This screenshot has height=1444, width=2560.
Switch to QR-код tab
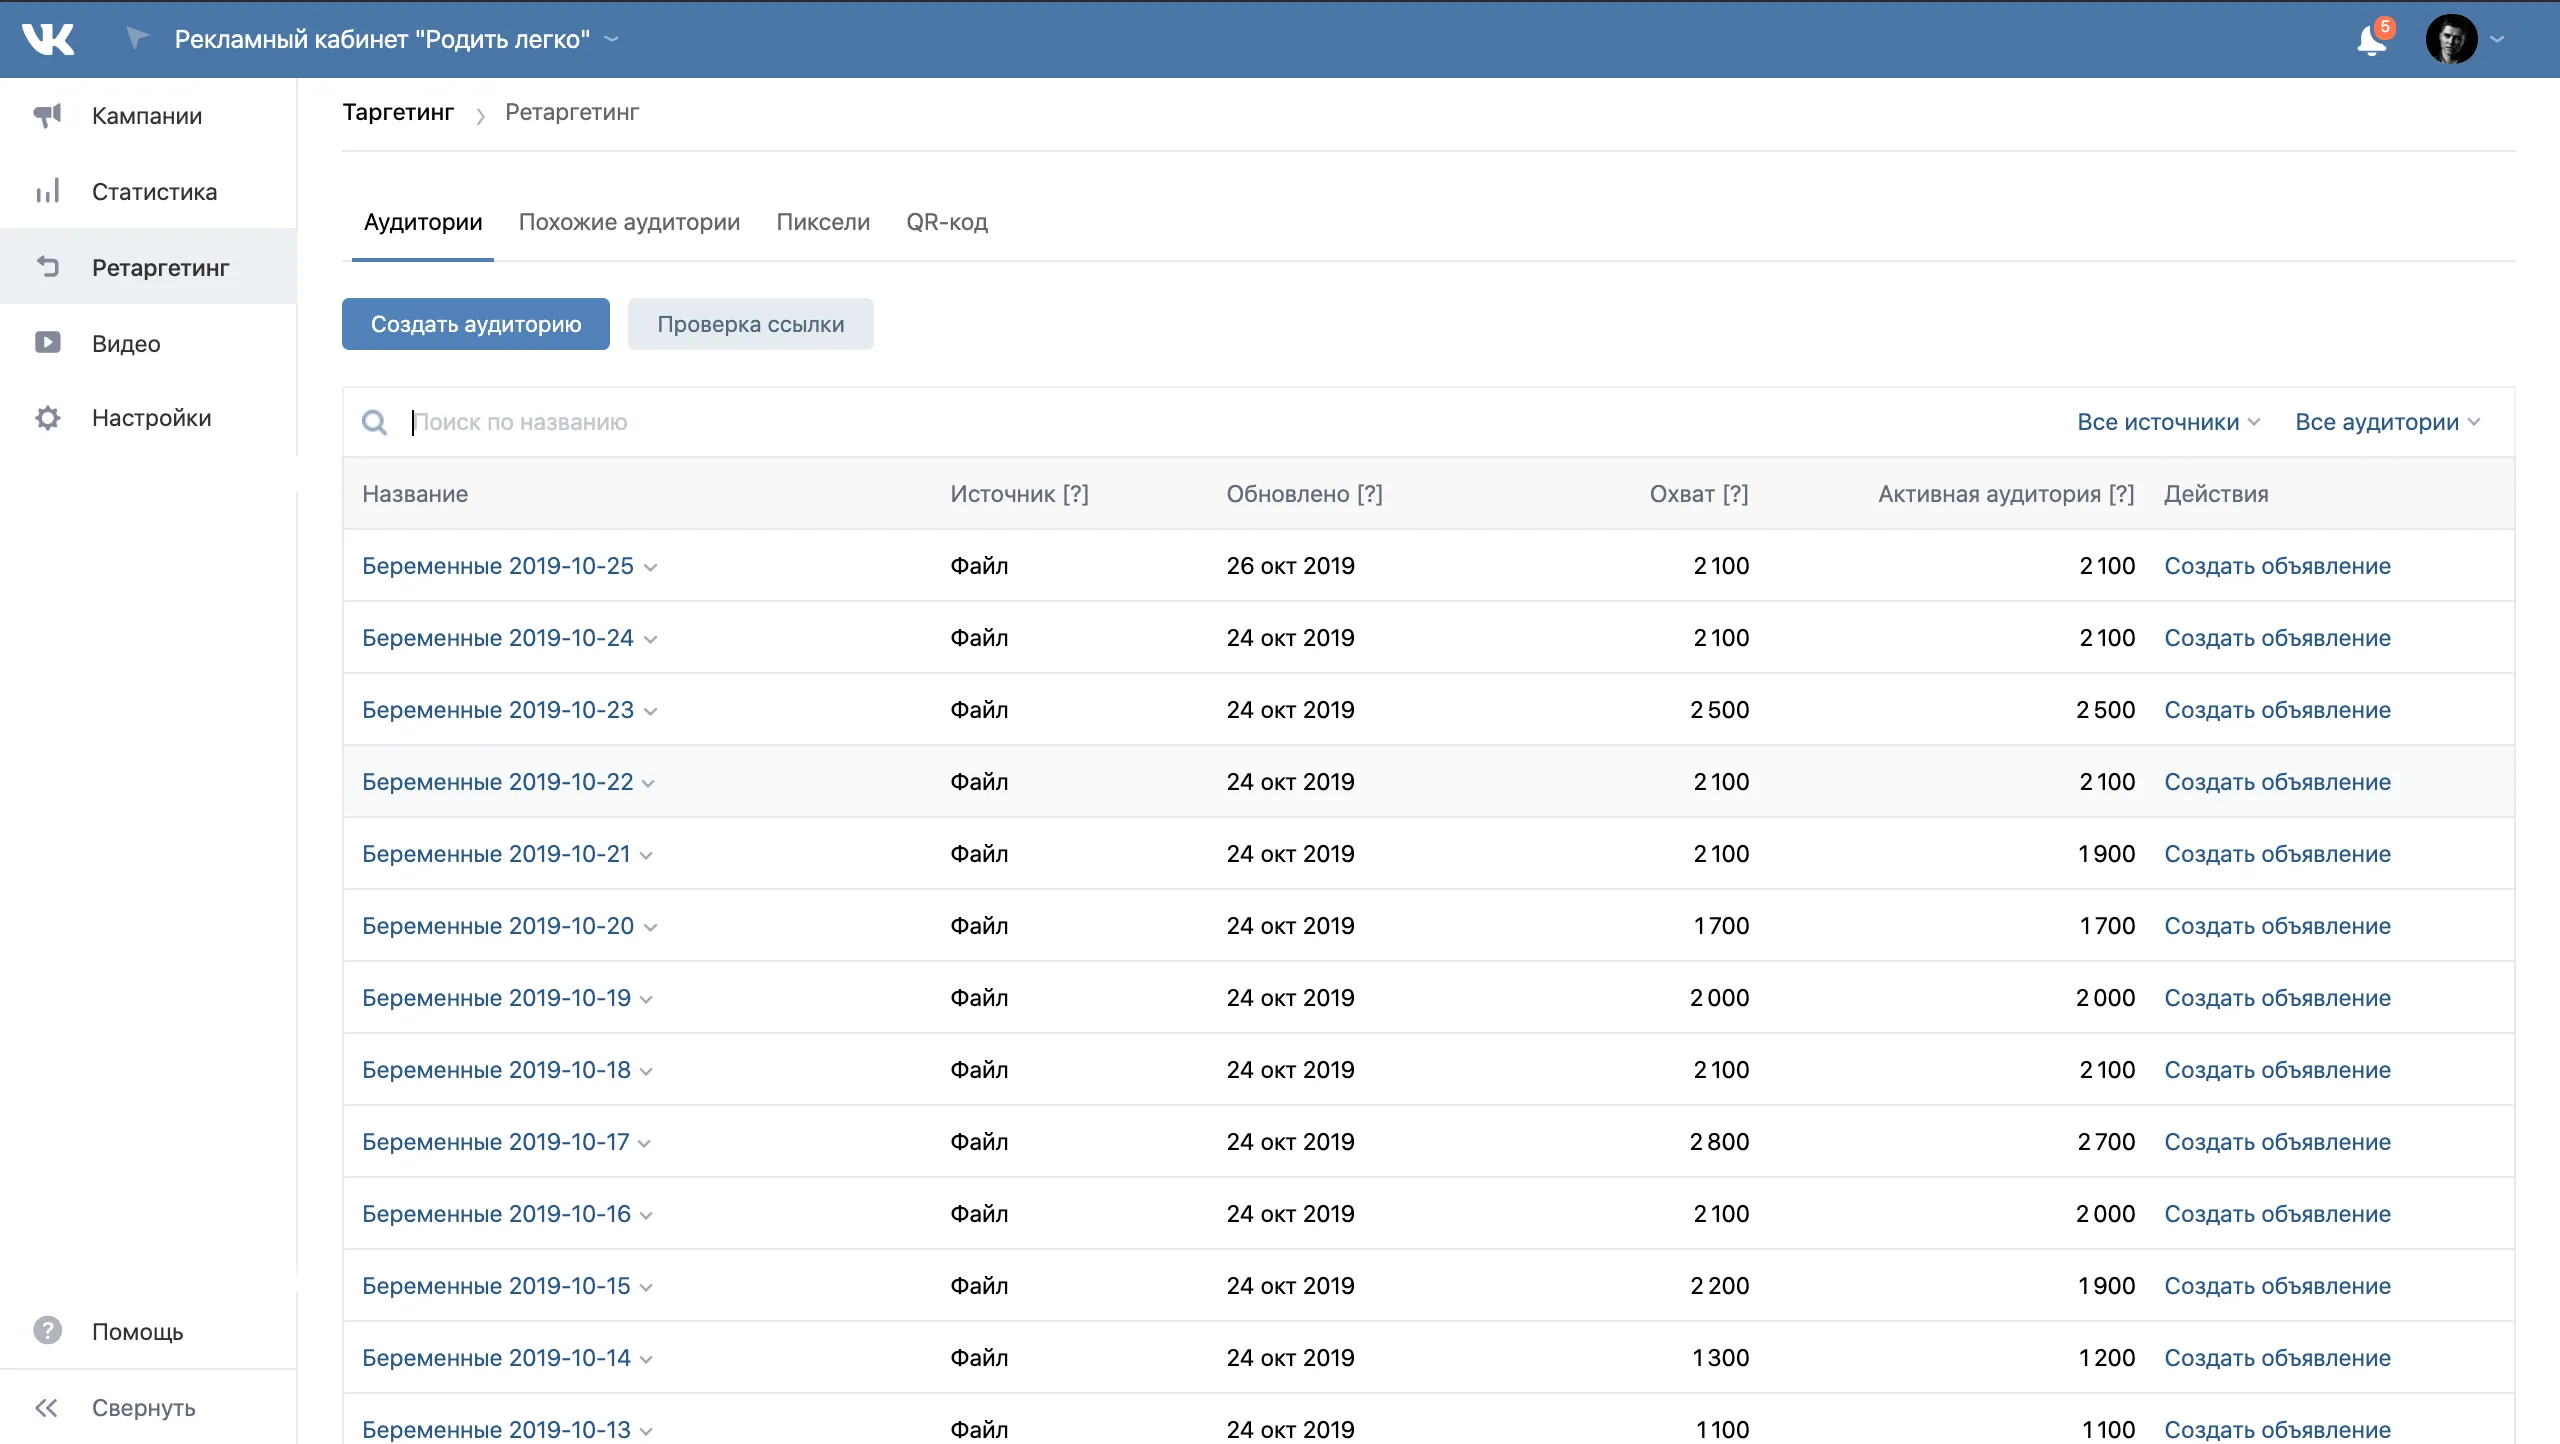click(x=946, y=222)
